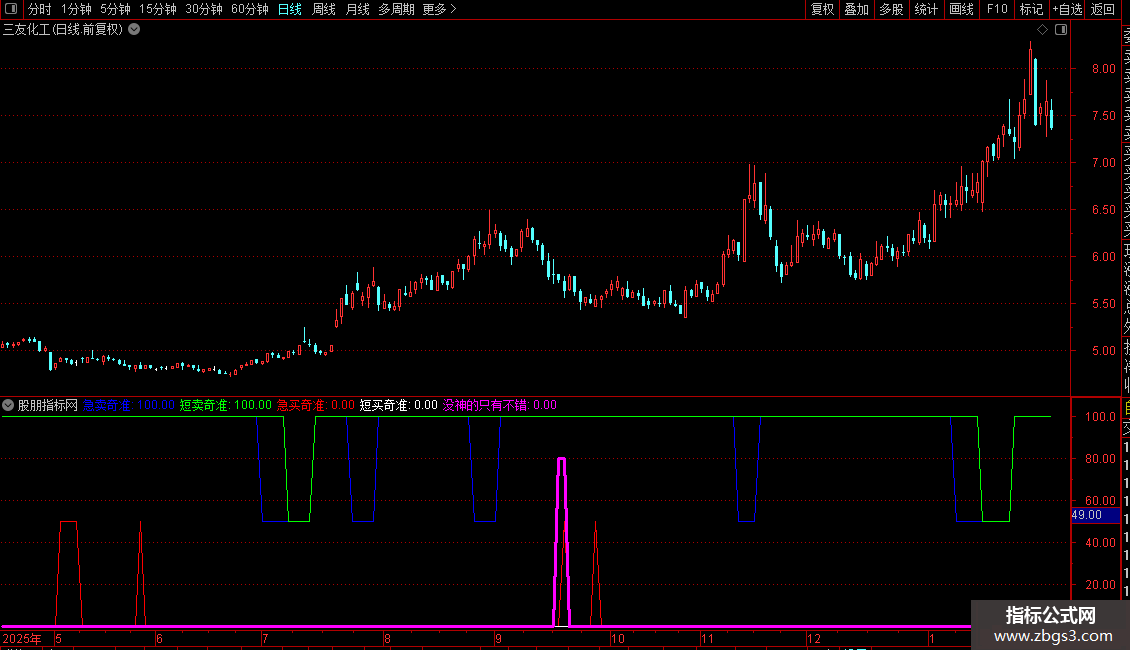1130x650 pixels.
Task: Click the 标记 mark button
Action: (1031, 9)
